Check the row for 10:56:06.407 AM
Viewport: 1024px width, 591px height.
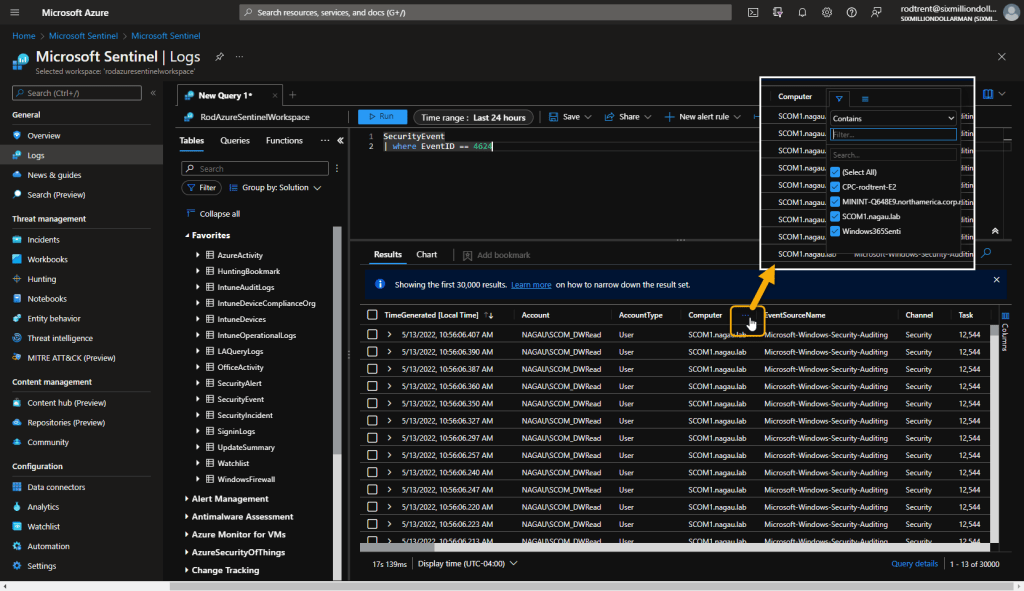point(372,334)
